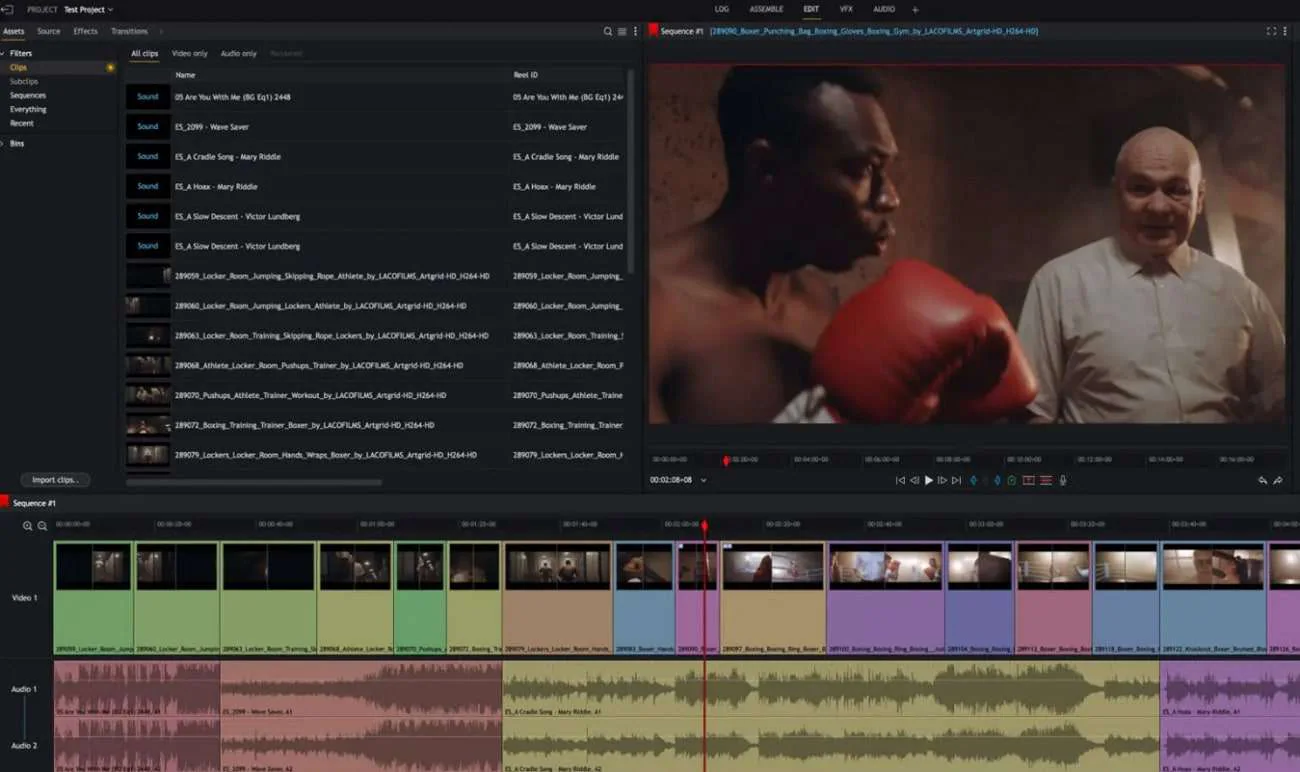This screenshot has width=1300, height=772.
Task: Click the Import clips button
Action: [x=56, y=480]
